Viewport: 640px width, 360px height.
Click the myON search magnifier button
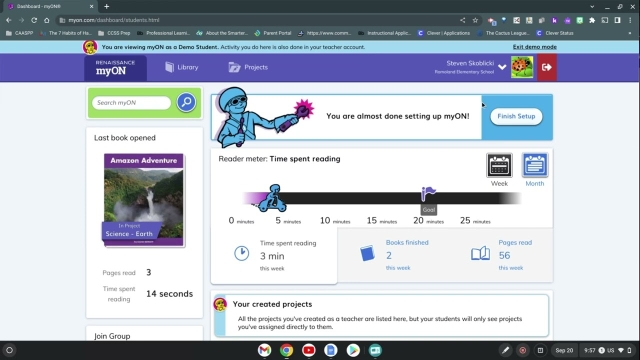[x=186, y=102]
